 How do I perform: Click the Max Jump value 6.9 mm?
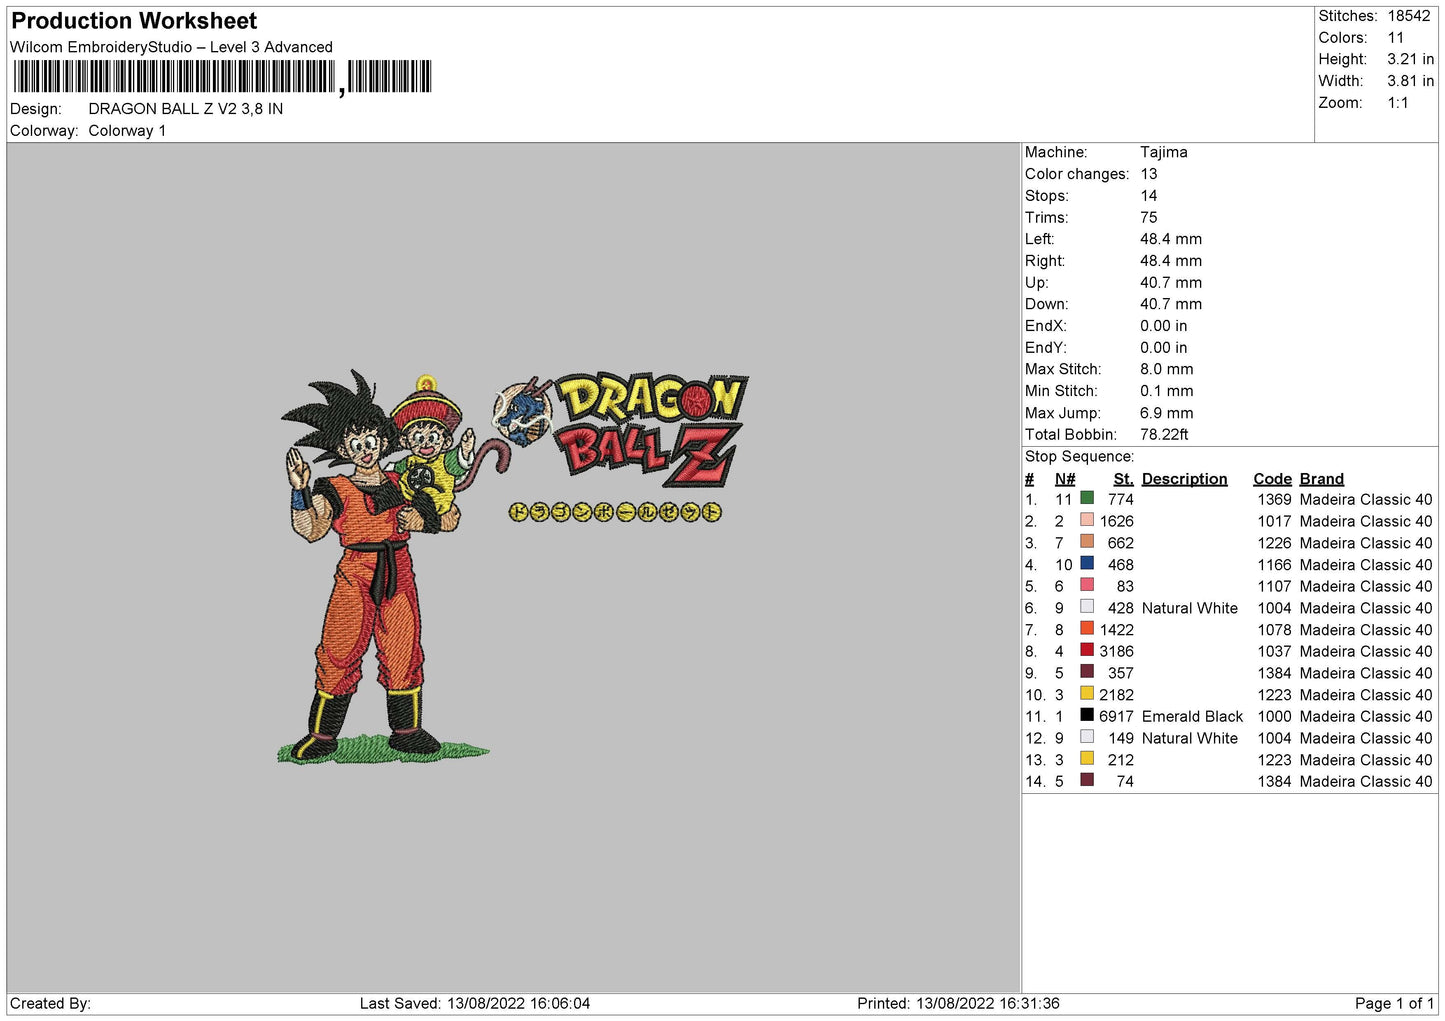coord(1167,413)
